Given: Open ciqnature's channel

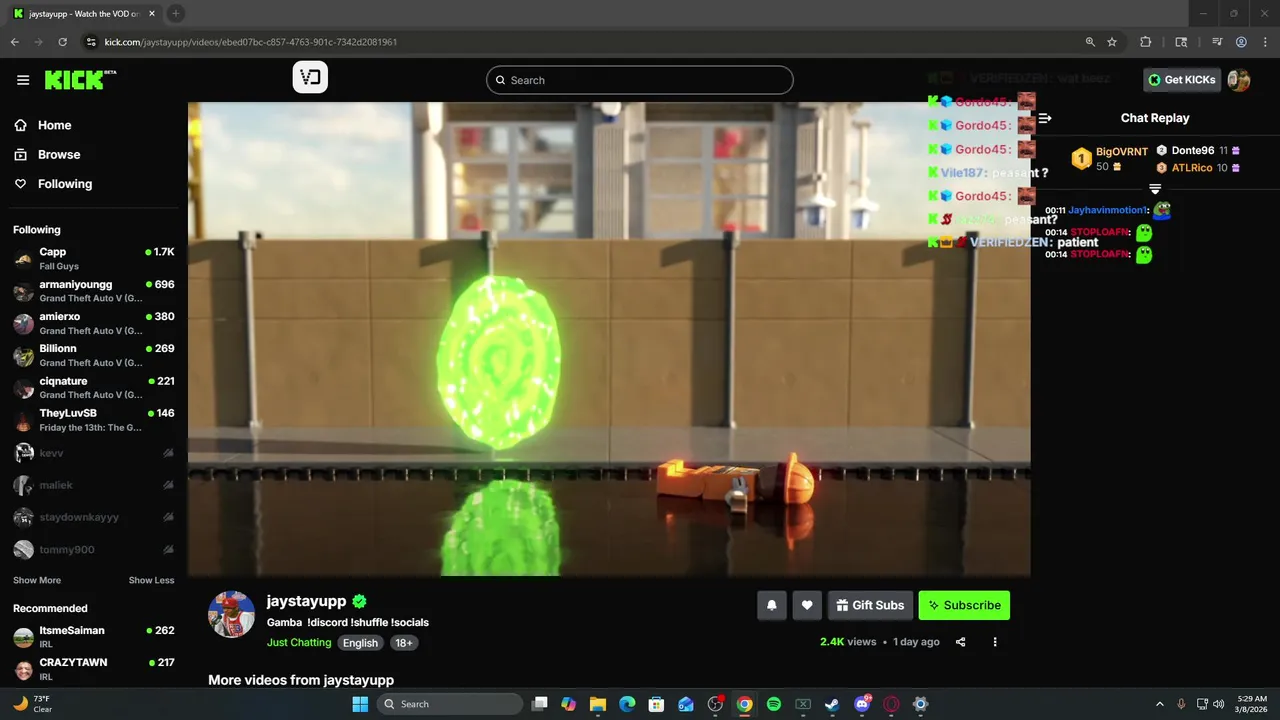Looking at the screenshot, I should point(94,387).
